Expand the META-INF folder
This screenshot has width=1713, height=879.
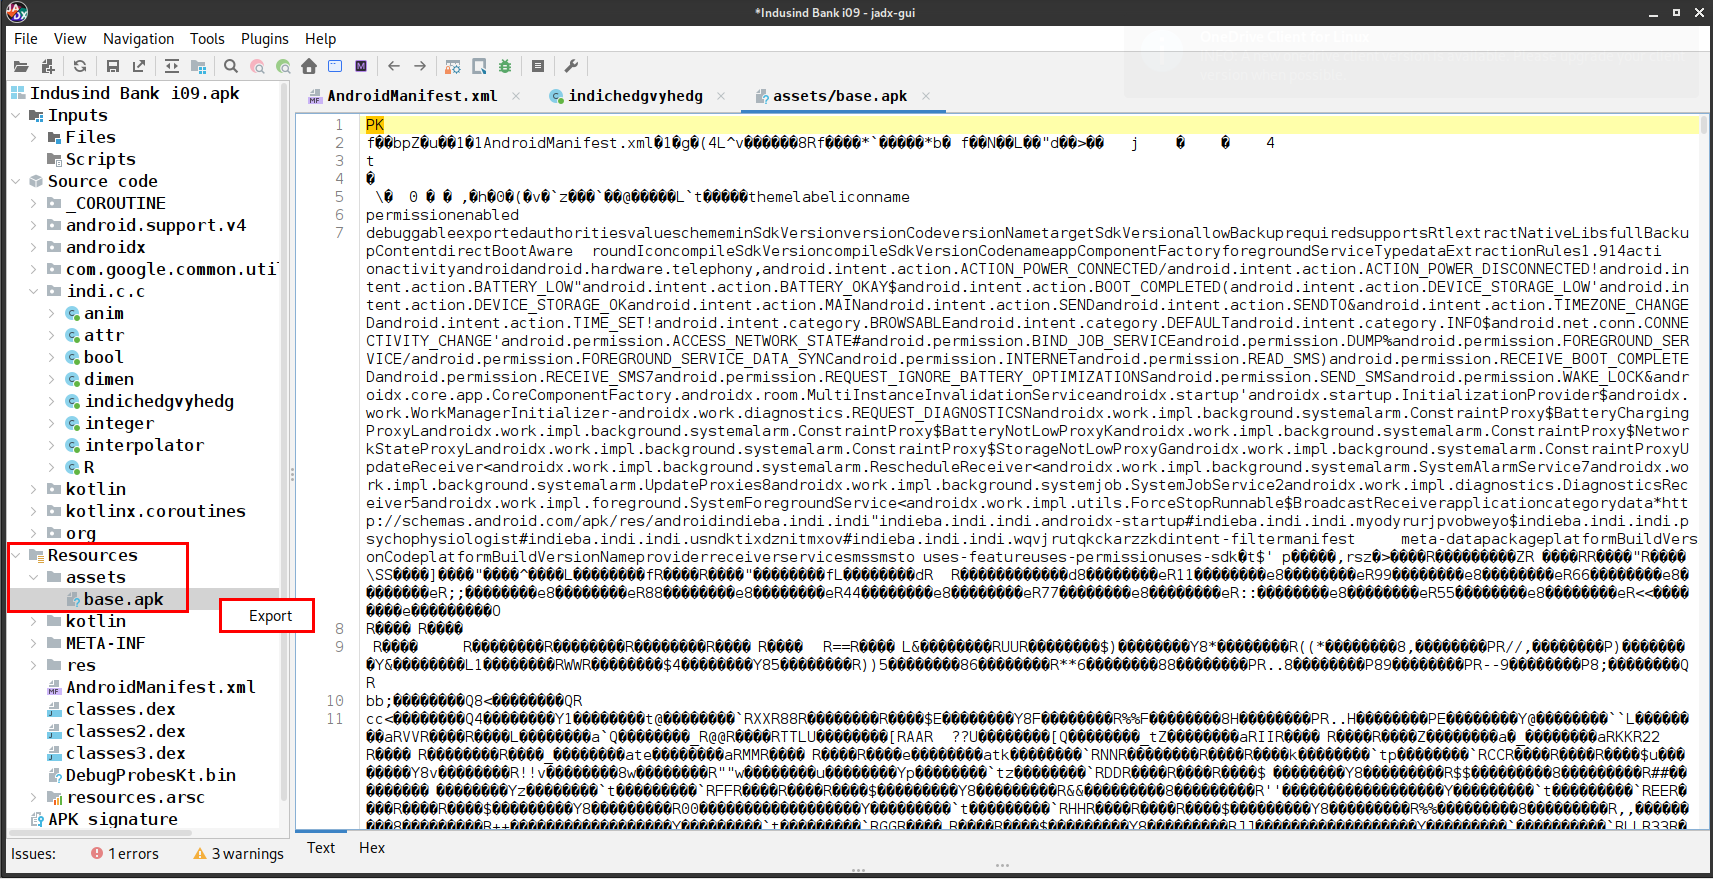pos(34,644)
